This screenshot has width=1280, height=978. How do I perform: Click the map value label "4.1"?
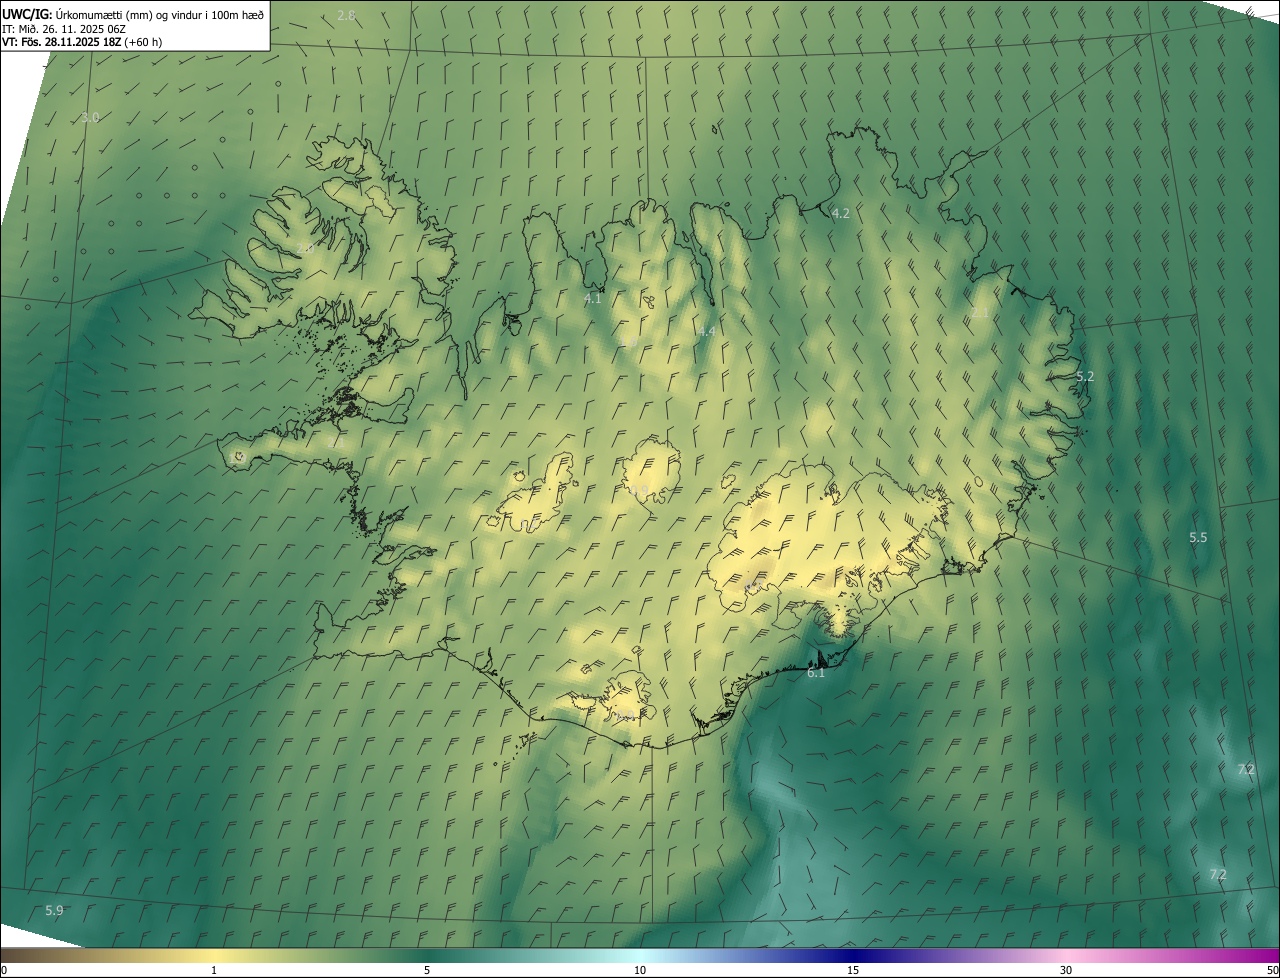pos(592,298)
